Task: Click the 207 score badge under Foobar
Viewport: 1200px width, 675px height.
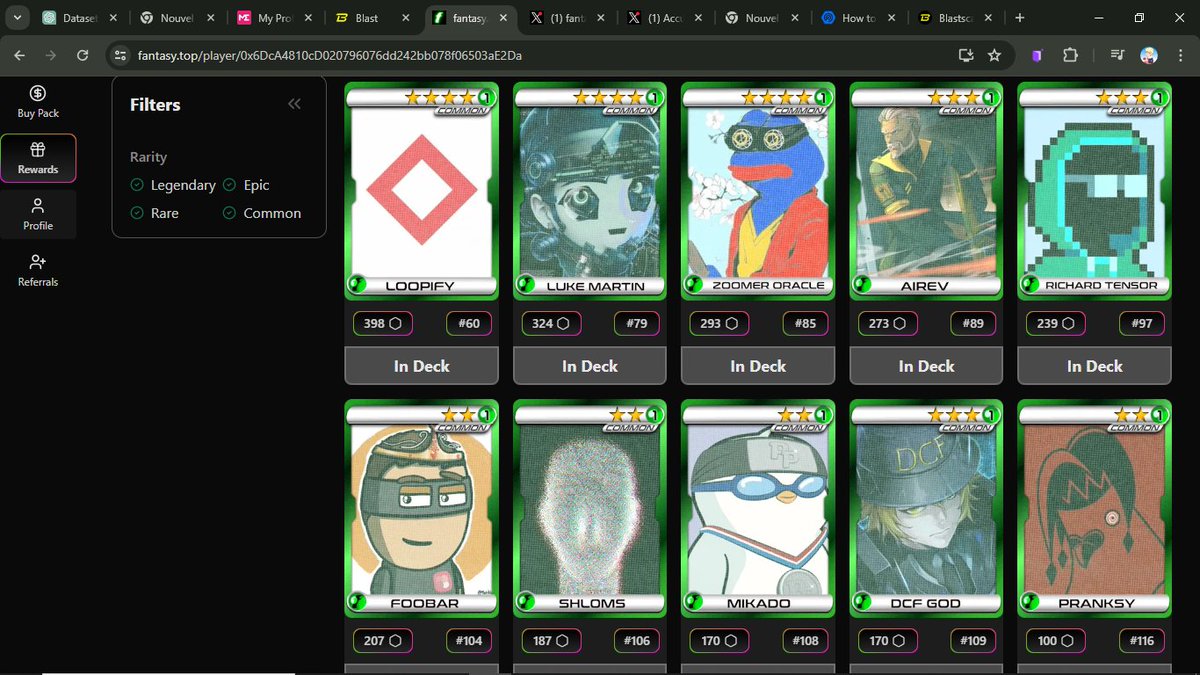Action: [383, 640]
